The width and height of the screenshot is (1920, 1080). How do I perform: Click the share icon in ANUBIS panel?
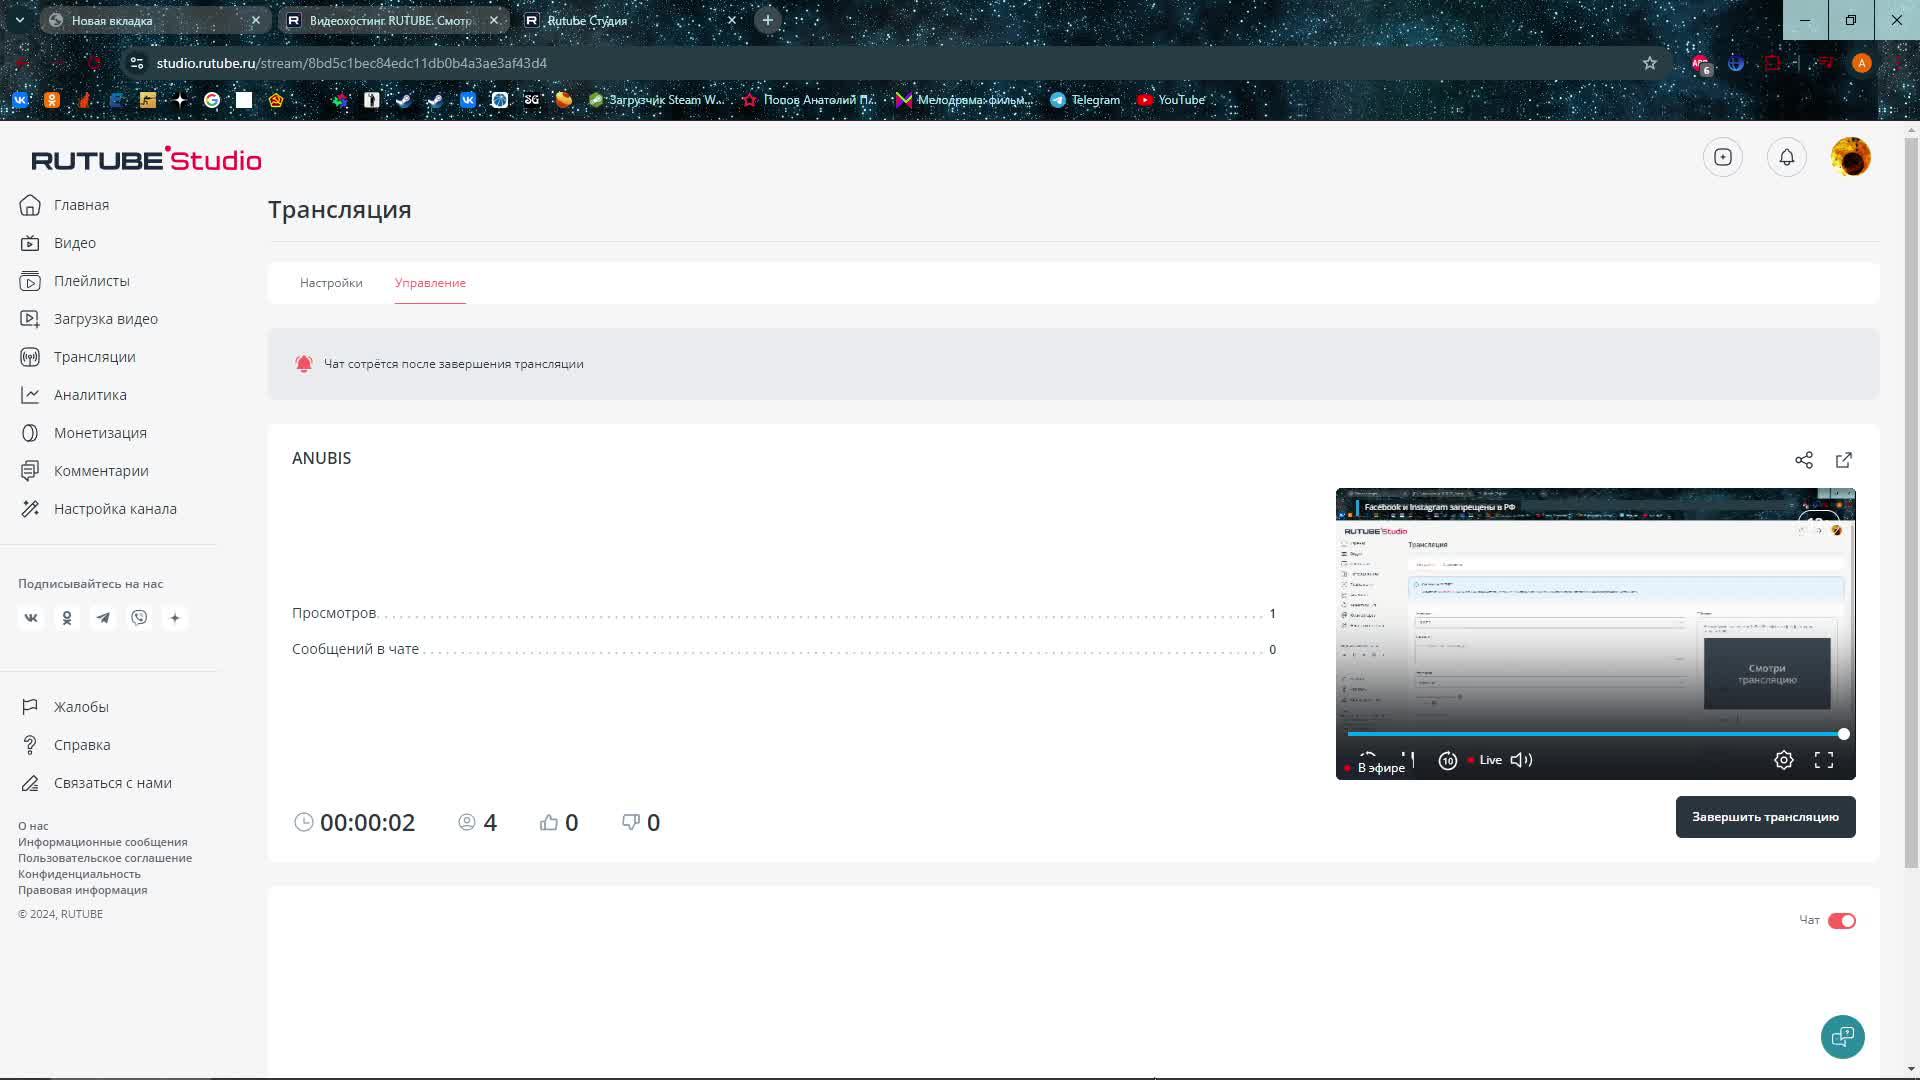(x=1803, y=460)
